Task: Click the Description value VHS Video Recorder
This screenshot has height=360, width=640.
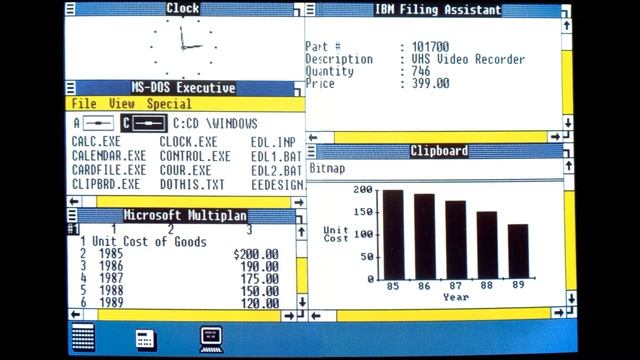Action: 468,59
